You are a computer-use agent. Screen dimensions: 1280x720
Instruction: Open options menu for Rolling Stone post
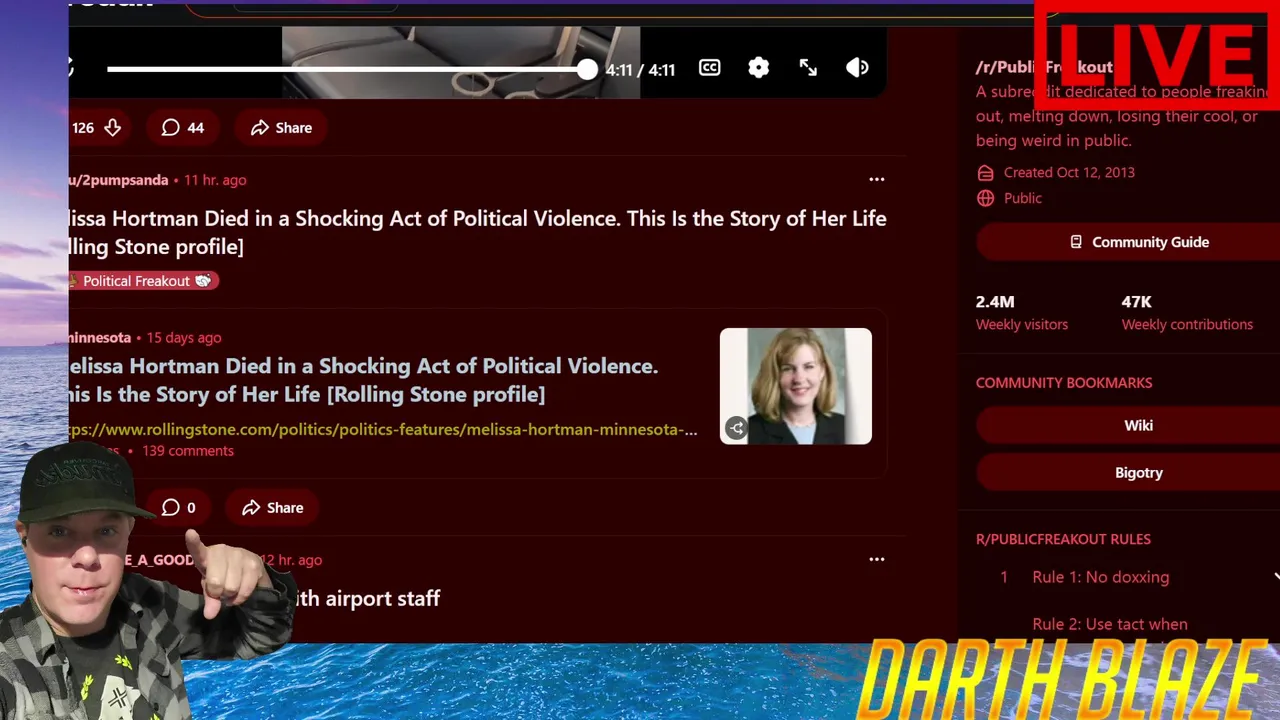point(877,179)
